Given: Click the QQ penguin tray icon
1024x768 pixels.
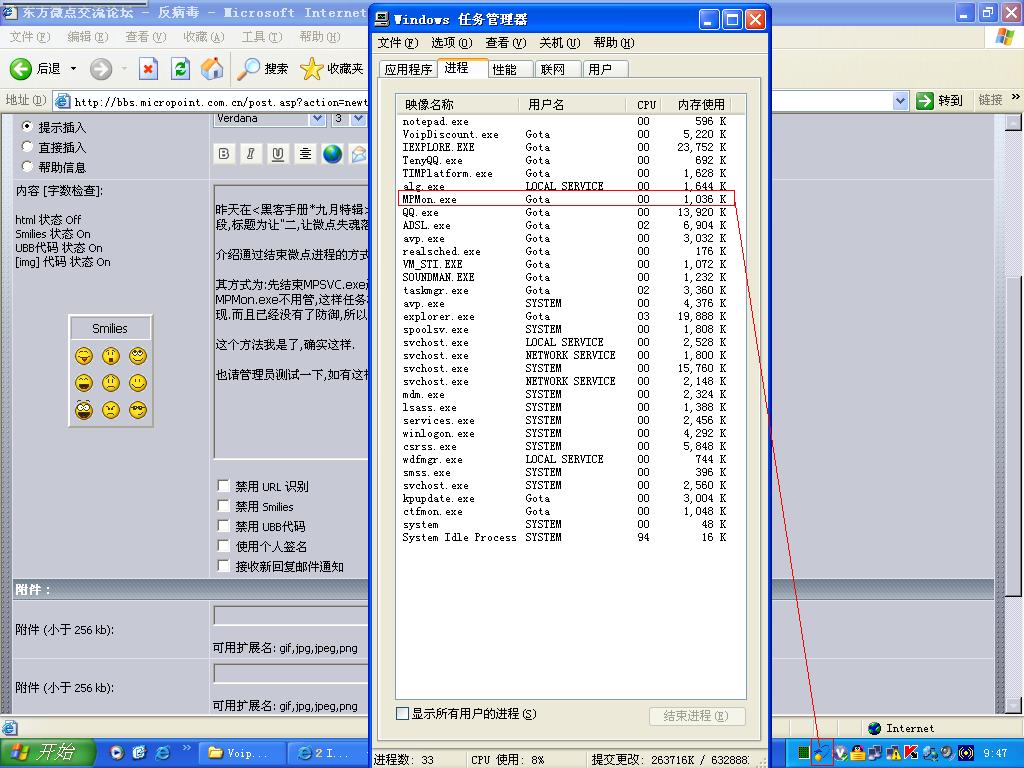Looking at the screenshot, I should click(x=858, y=753).
